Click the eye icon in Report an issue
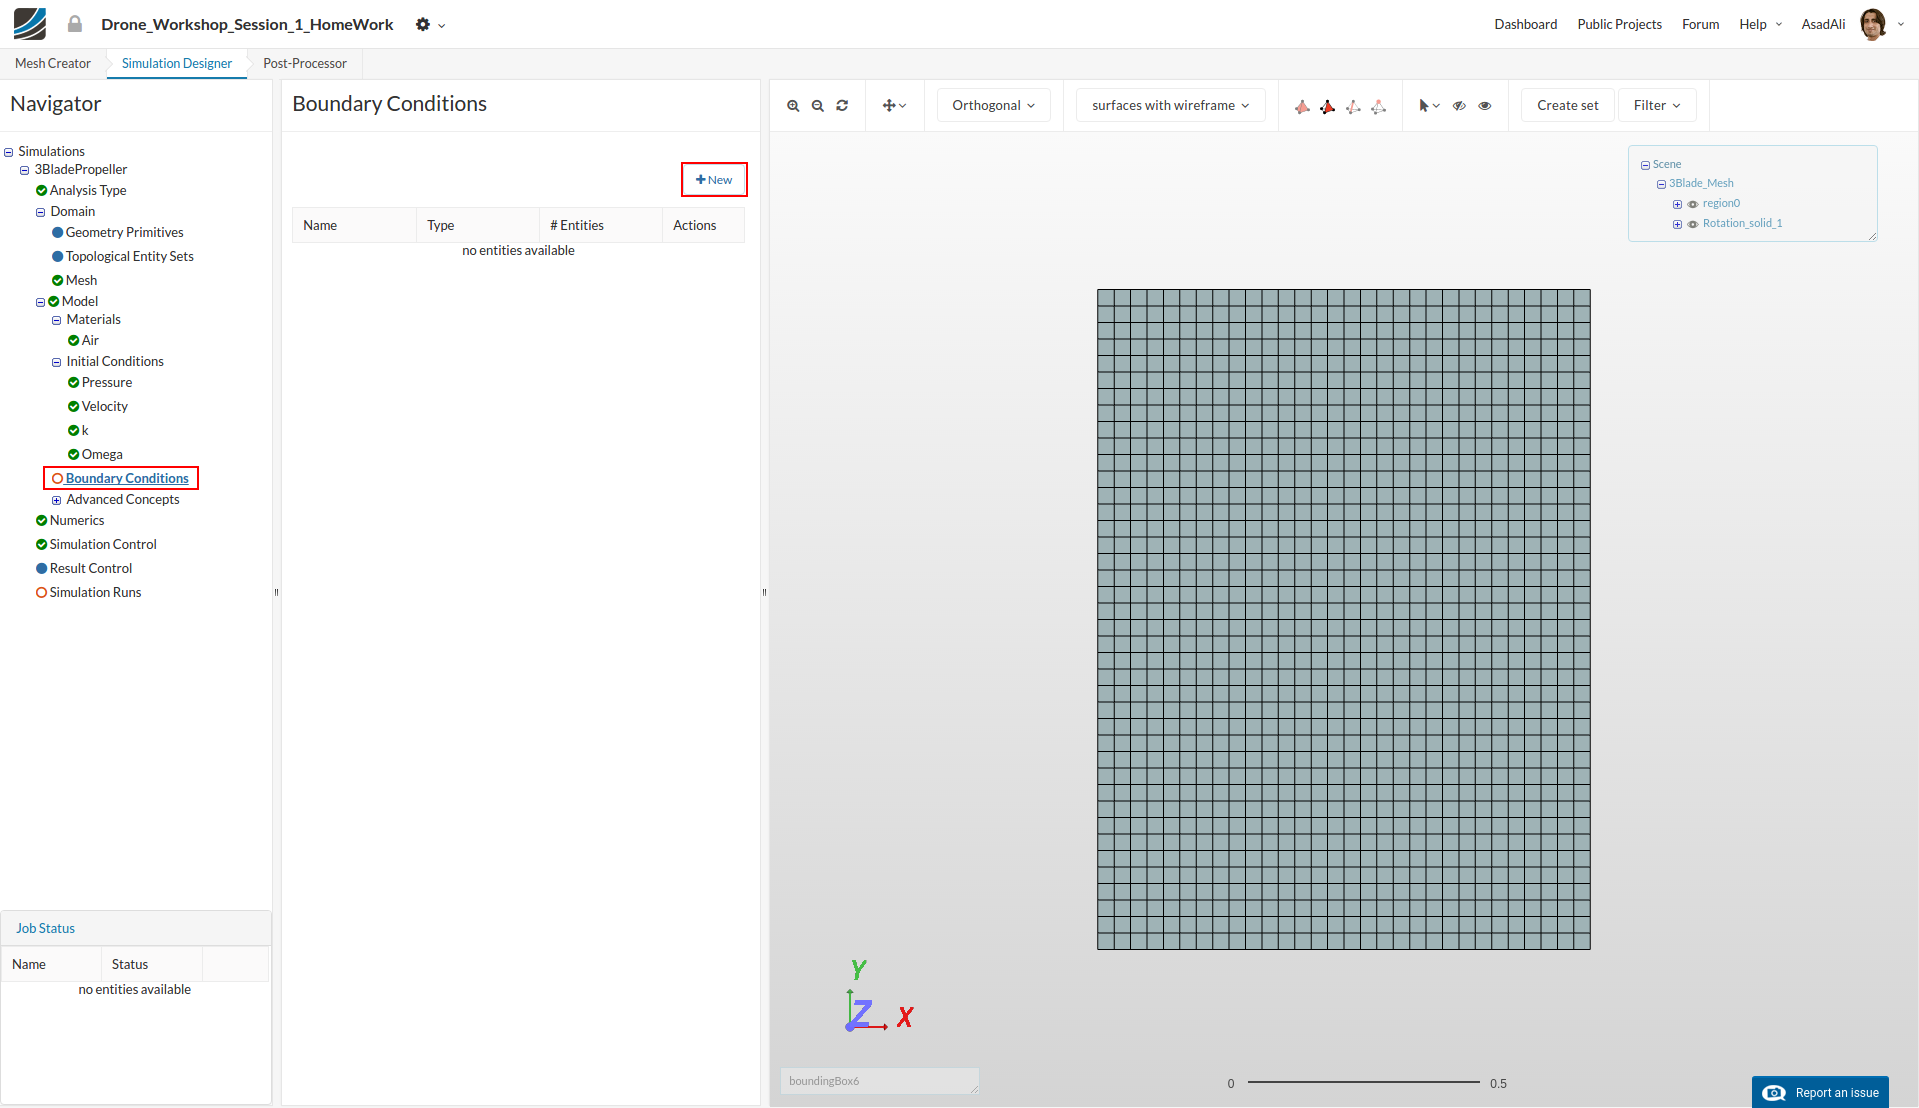Image resolution: width=1919 pixels, height=1108 pixels. click(1774, 1093)
